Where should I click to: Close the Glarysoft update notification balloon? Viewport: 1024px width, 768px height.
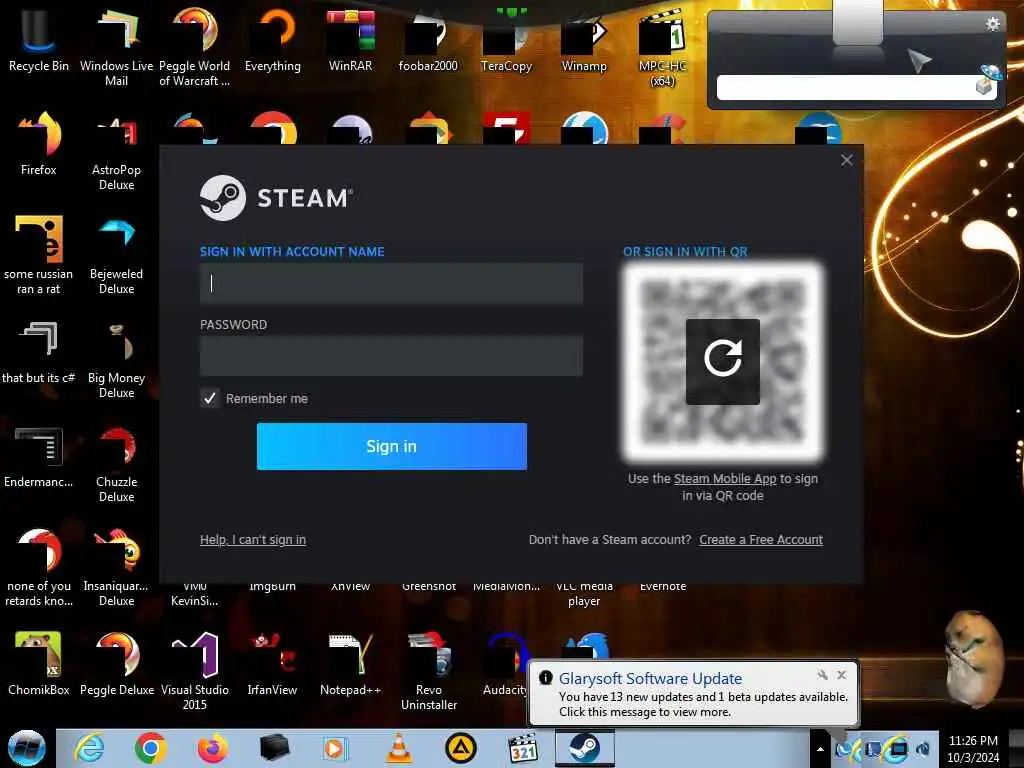pos(842,675)
